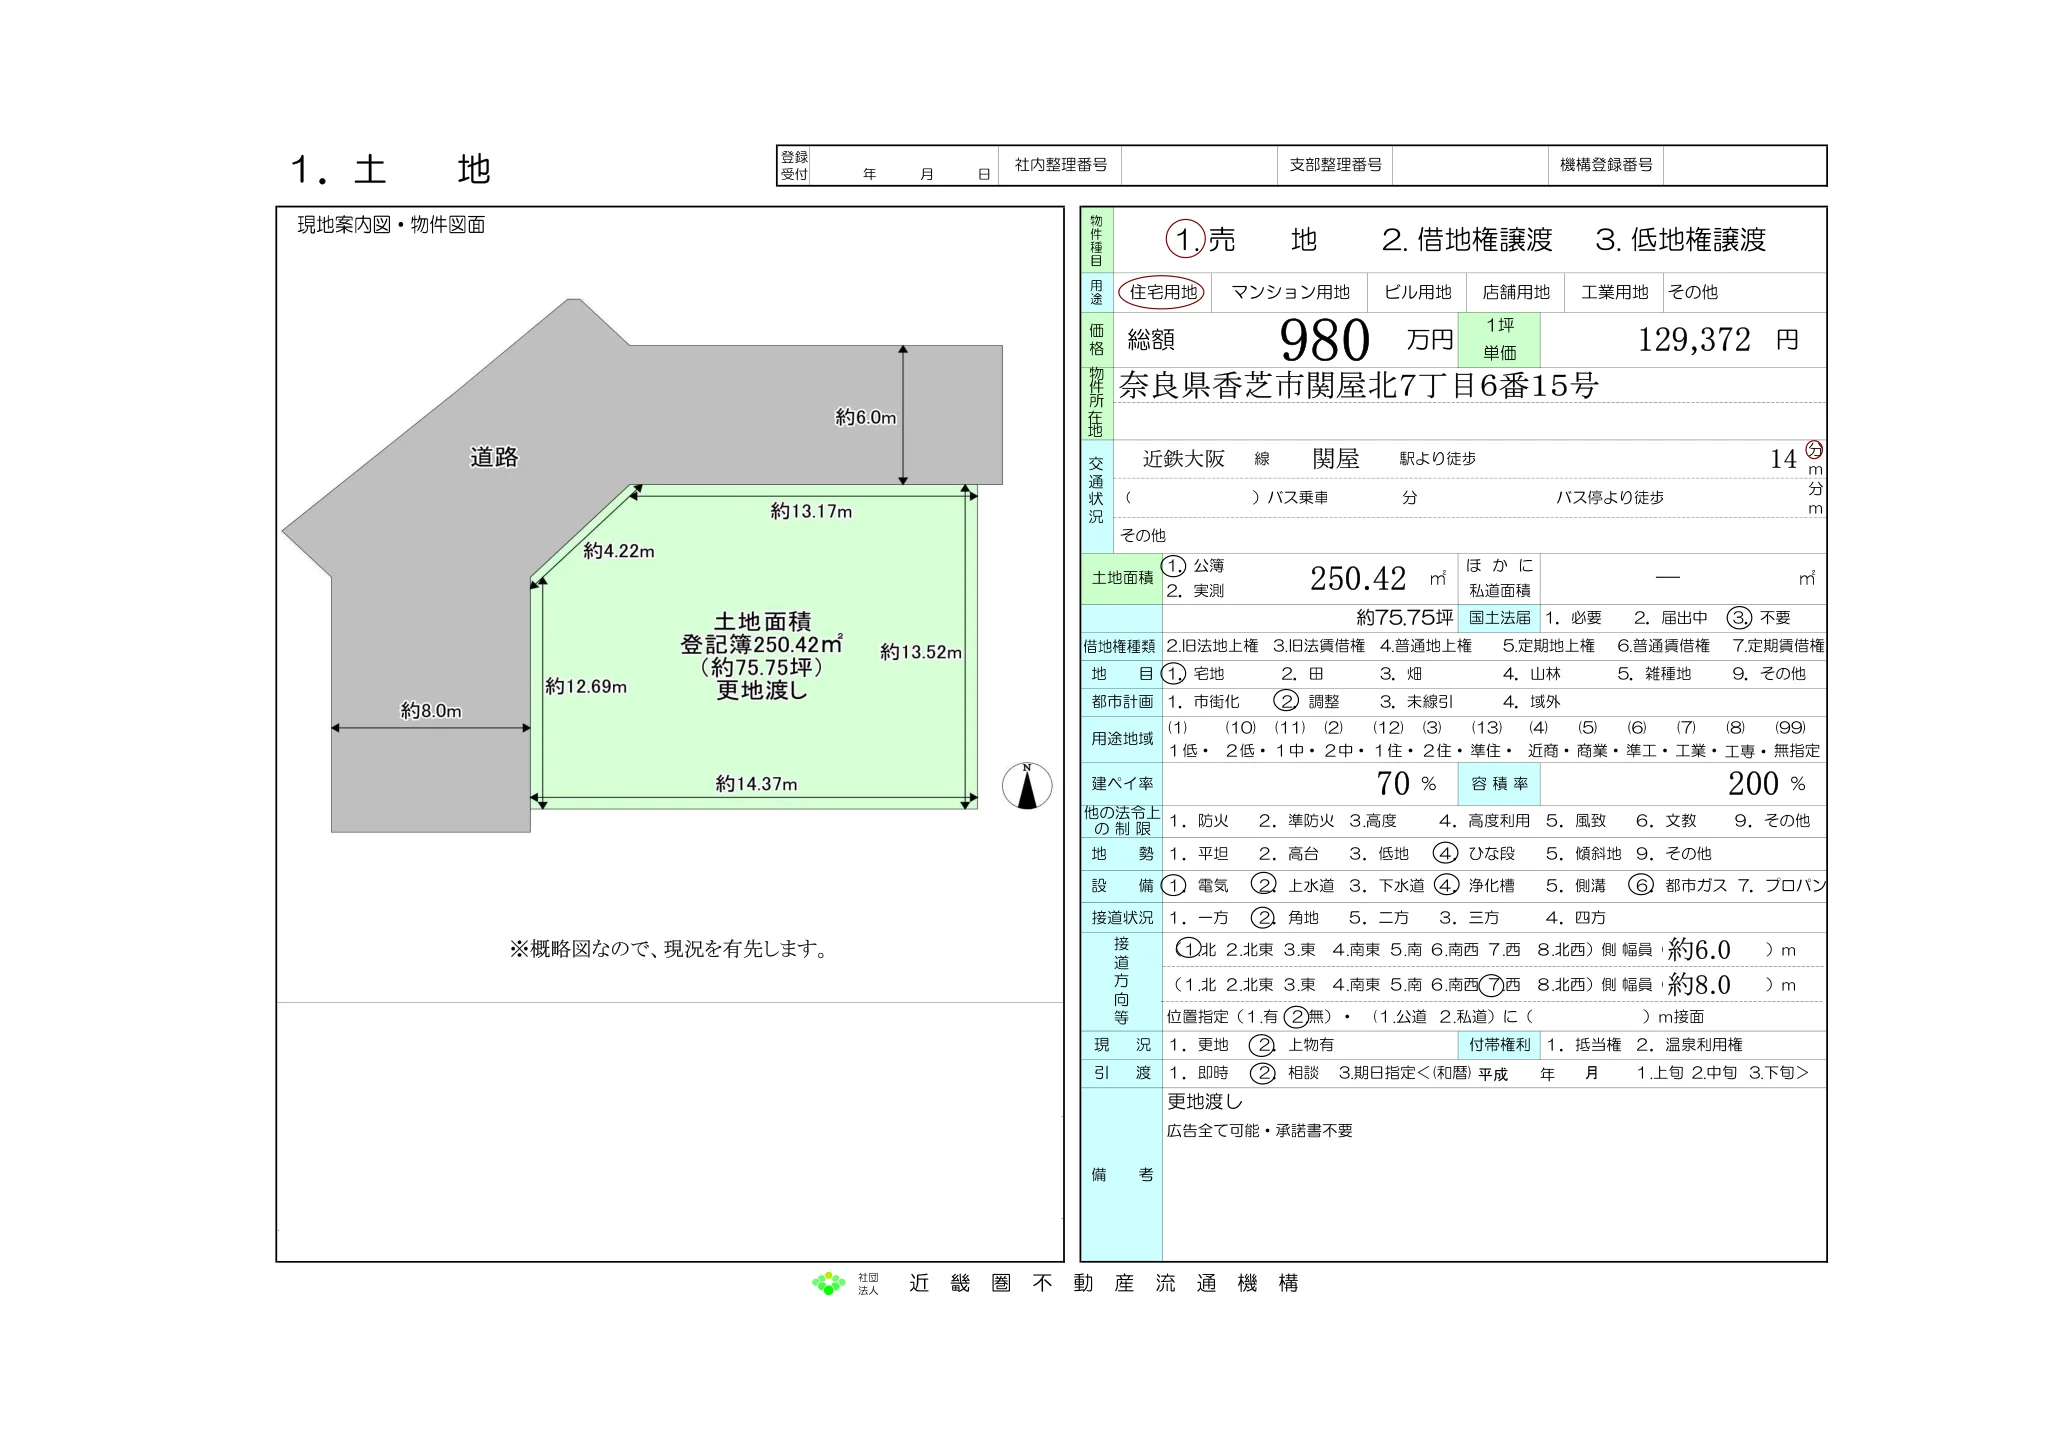The image size is (2056, 1454).
Task: Select マンション用地 usage option
Action: [1290, 292]
